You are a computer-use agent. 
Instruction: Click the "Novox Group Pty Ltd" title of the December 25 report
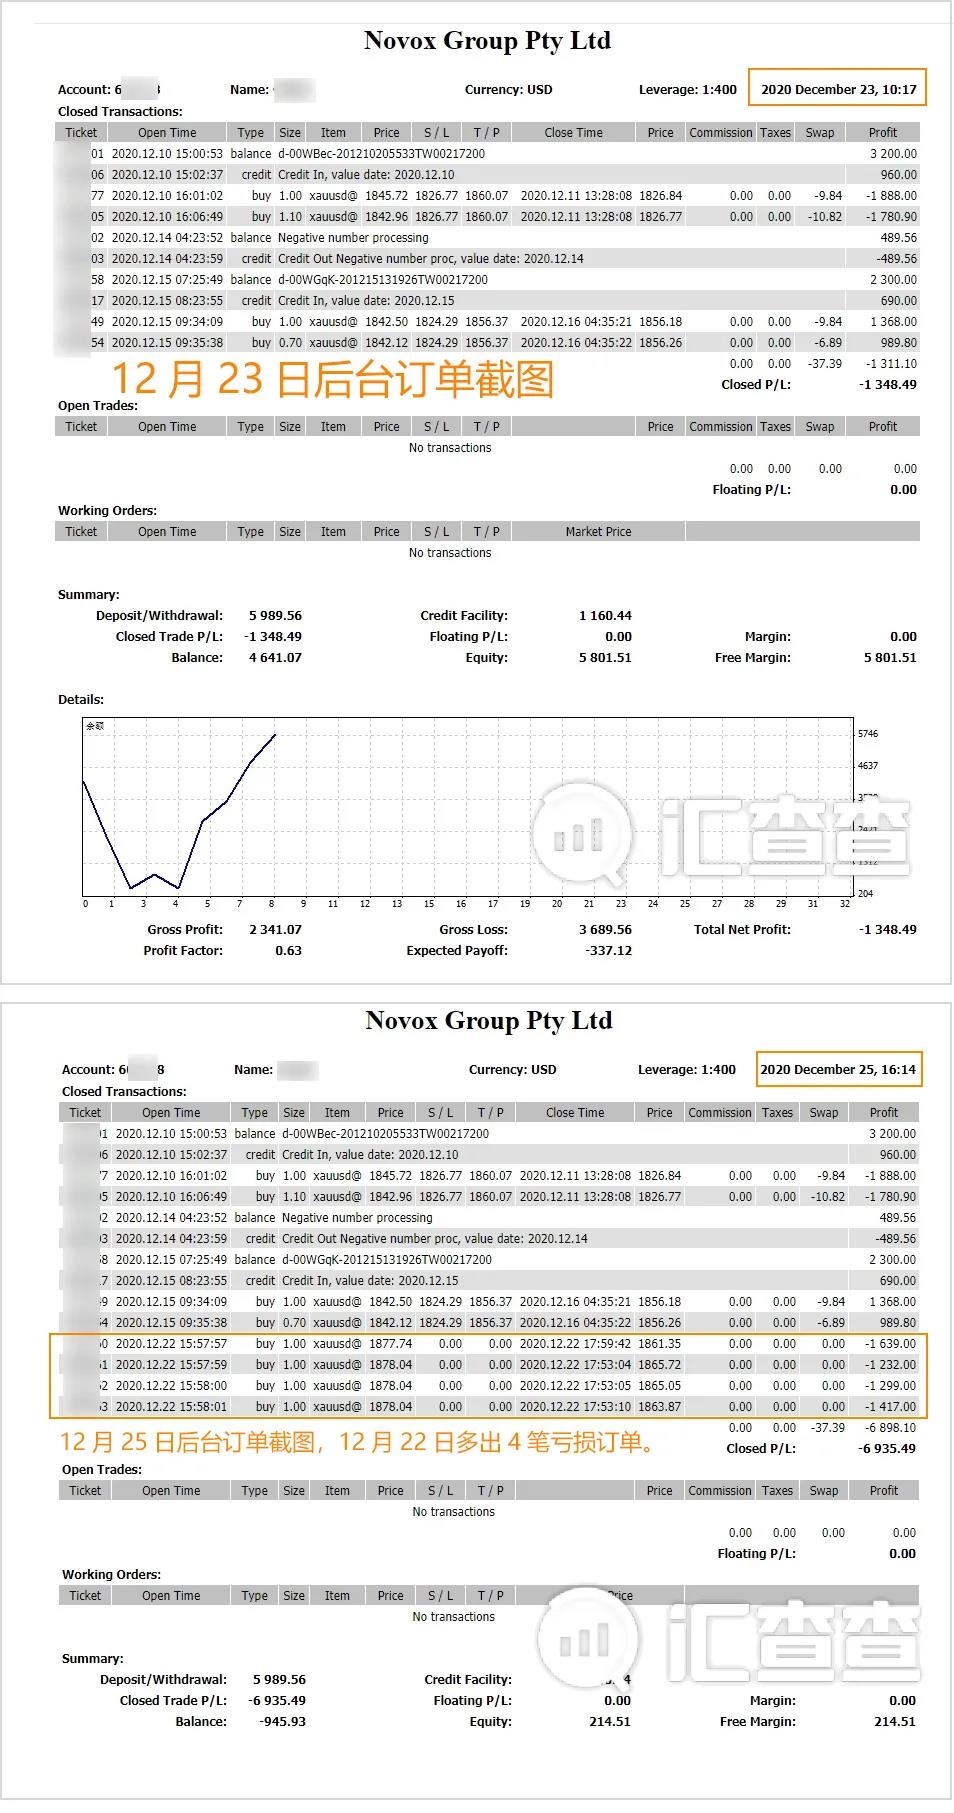tap(489, 1020)
